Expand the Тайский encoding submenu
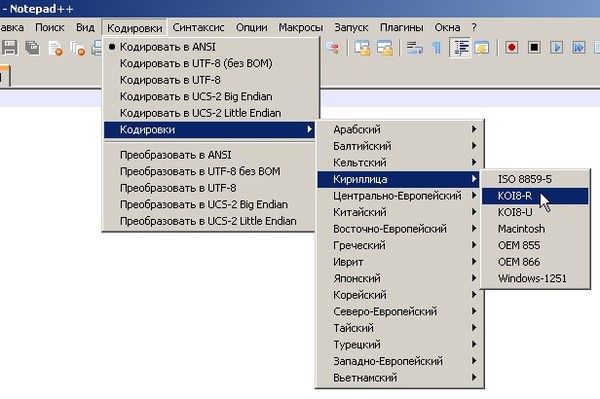Image resolution: width=600 pixels, height=399 pixels. click(x=399, y=328)
